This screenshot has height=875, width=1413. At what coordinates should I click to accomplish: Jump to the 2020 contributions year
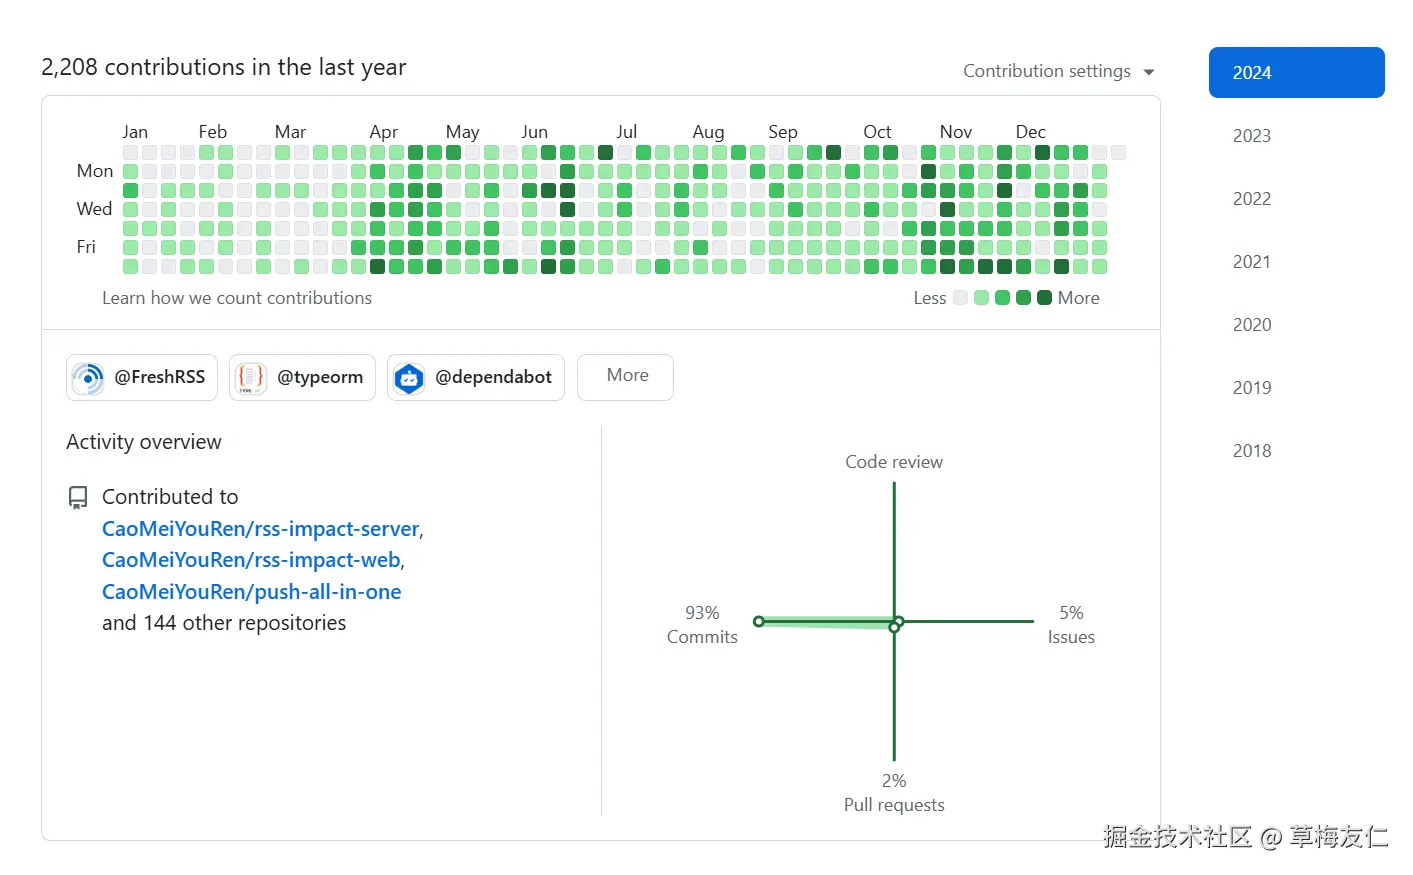1252,325
